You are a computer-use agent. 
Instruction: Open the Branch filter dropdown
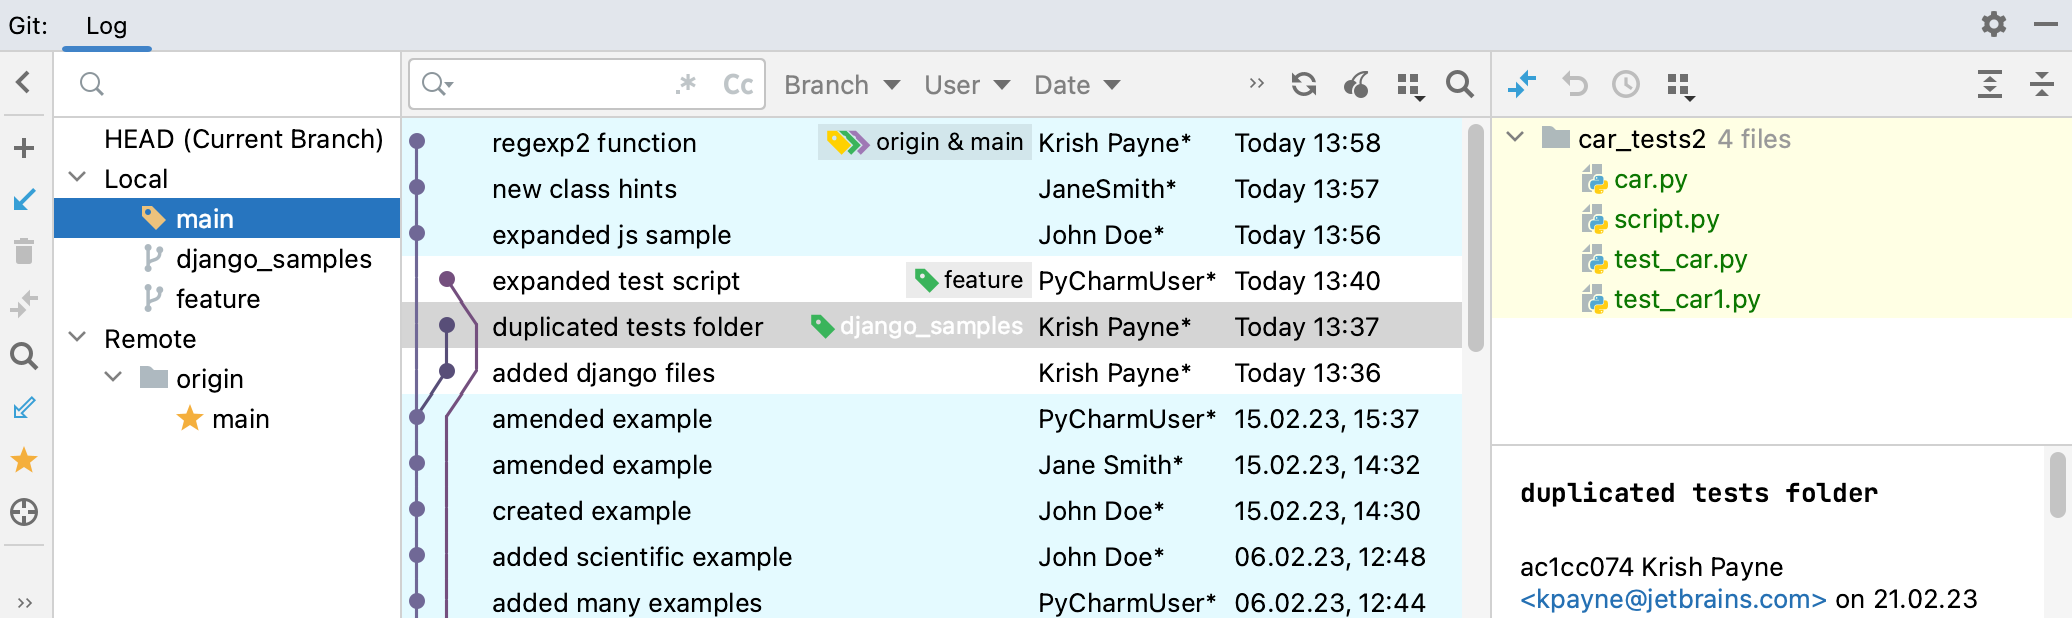pos(841,85)
